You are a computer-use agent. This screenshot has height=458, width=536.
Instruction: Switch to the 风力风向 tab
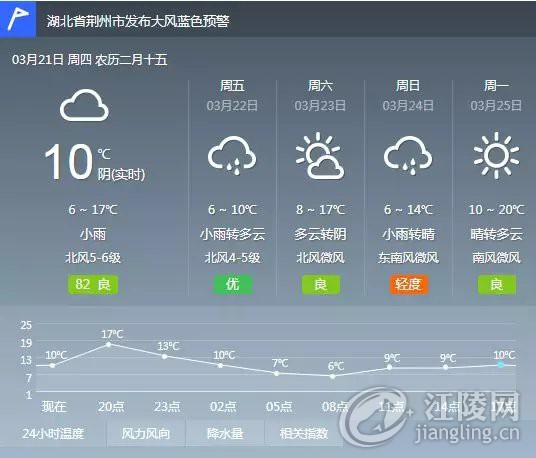[x=146, y=433]
